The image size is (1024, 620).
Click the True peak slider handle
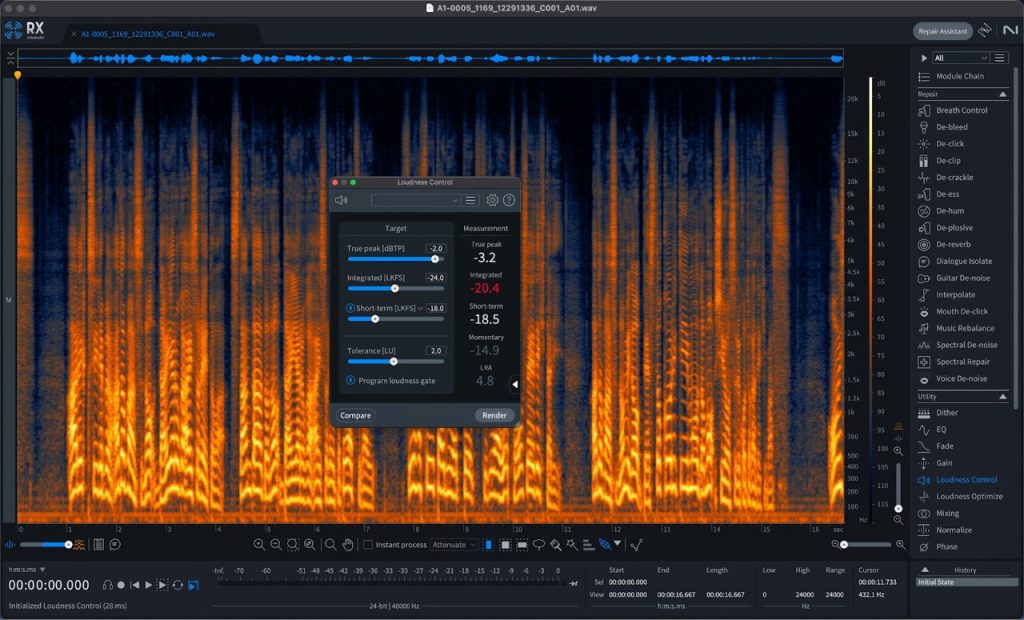click(435, 258)
